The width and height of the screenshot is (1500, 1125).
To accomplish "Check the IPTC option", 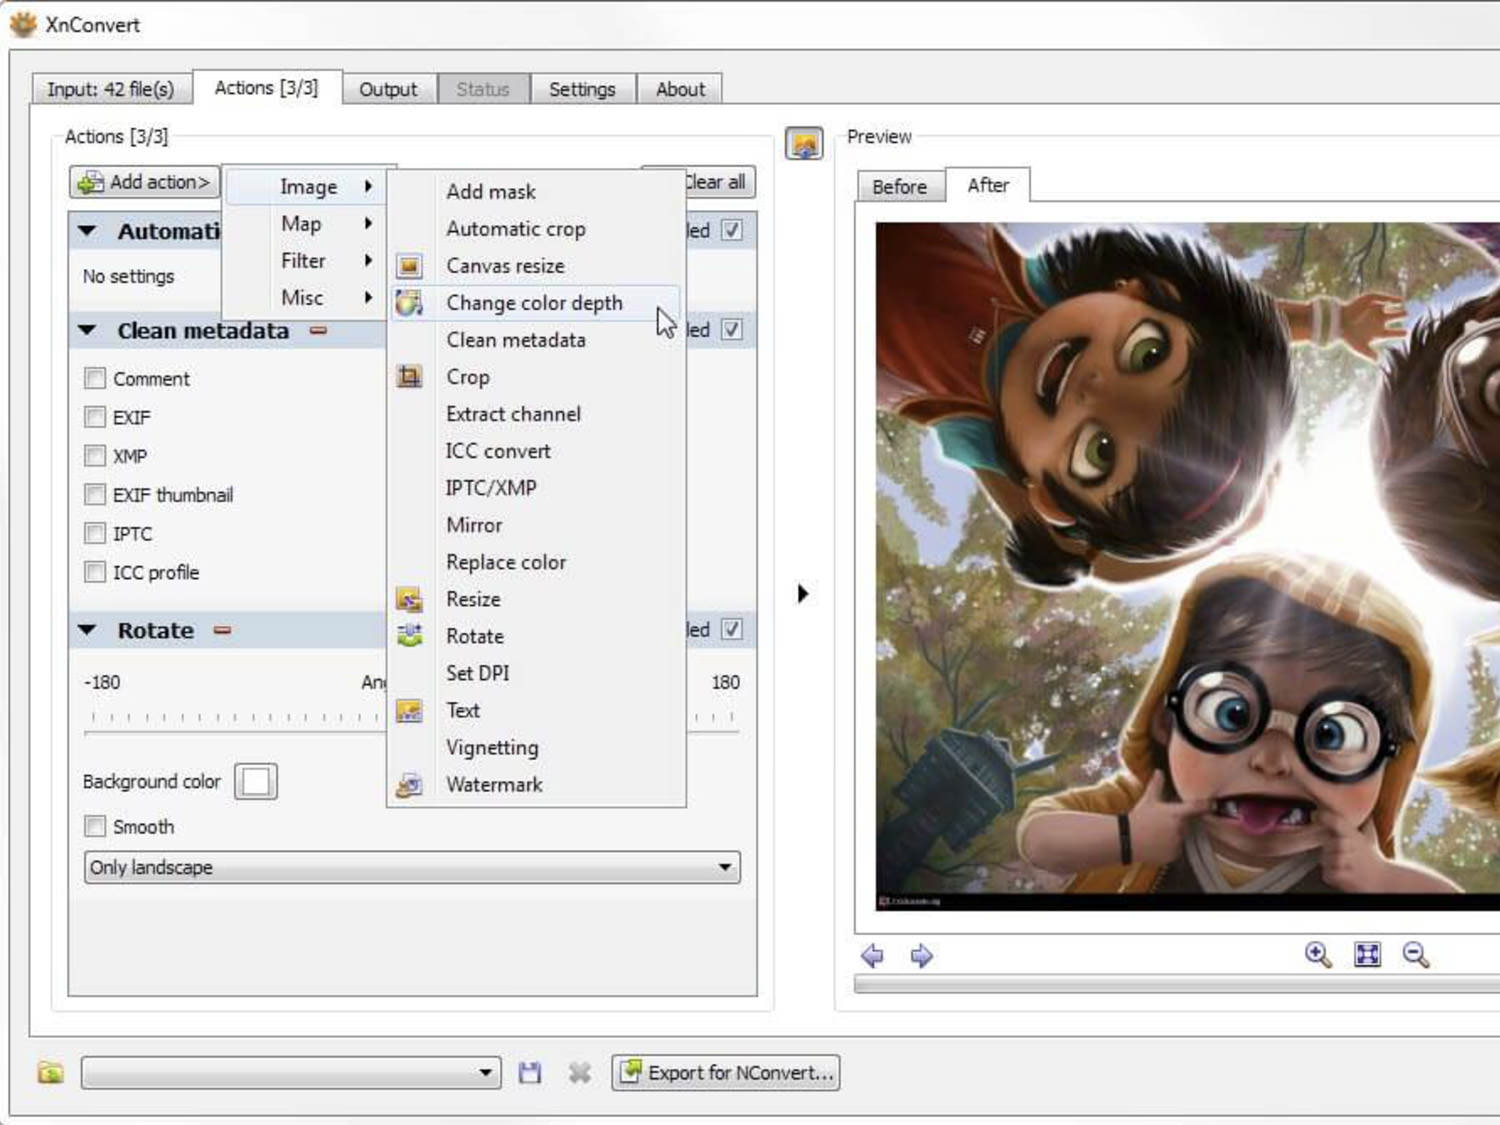I will click(95, 533).
